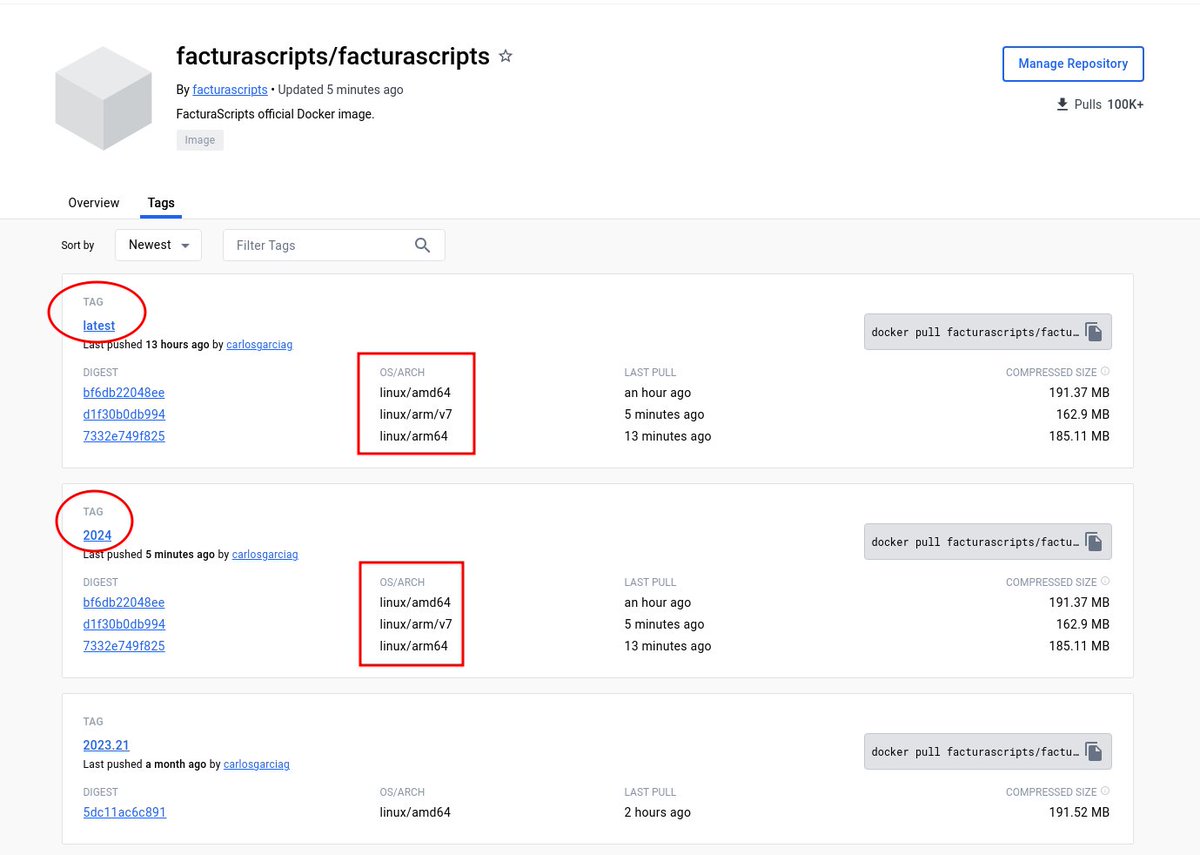Screen dimensions: 1200x855
Task: Open the facturascripts publisher link
Action: point(230,90)
